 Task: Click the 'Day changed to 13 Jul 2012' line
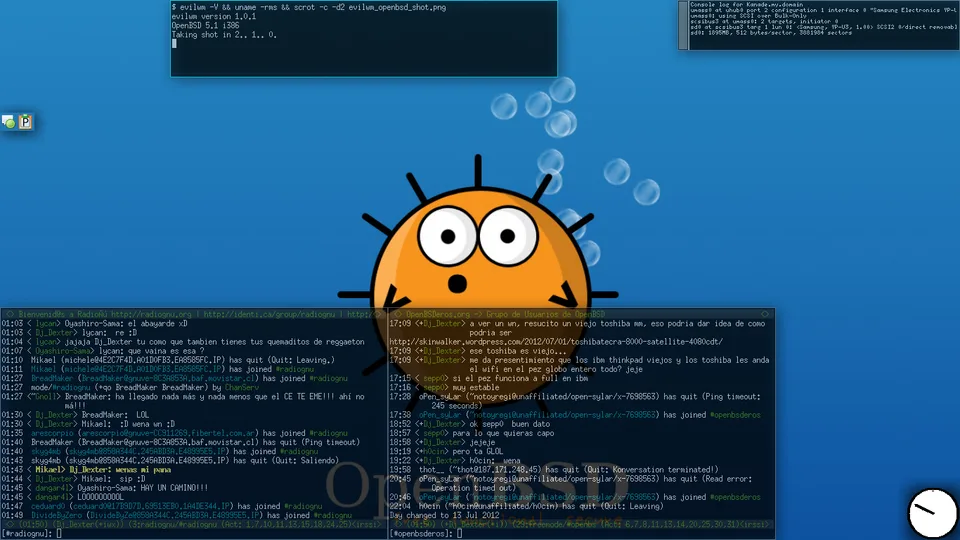pyautogui.click(x=444, y=516)
